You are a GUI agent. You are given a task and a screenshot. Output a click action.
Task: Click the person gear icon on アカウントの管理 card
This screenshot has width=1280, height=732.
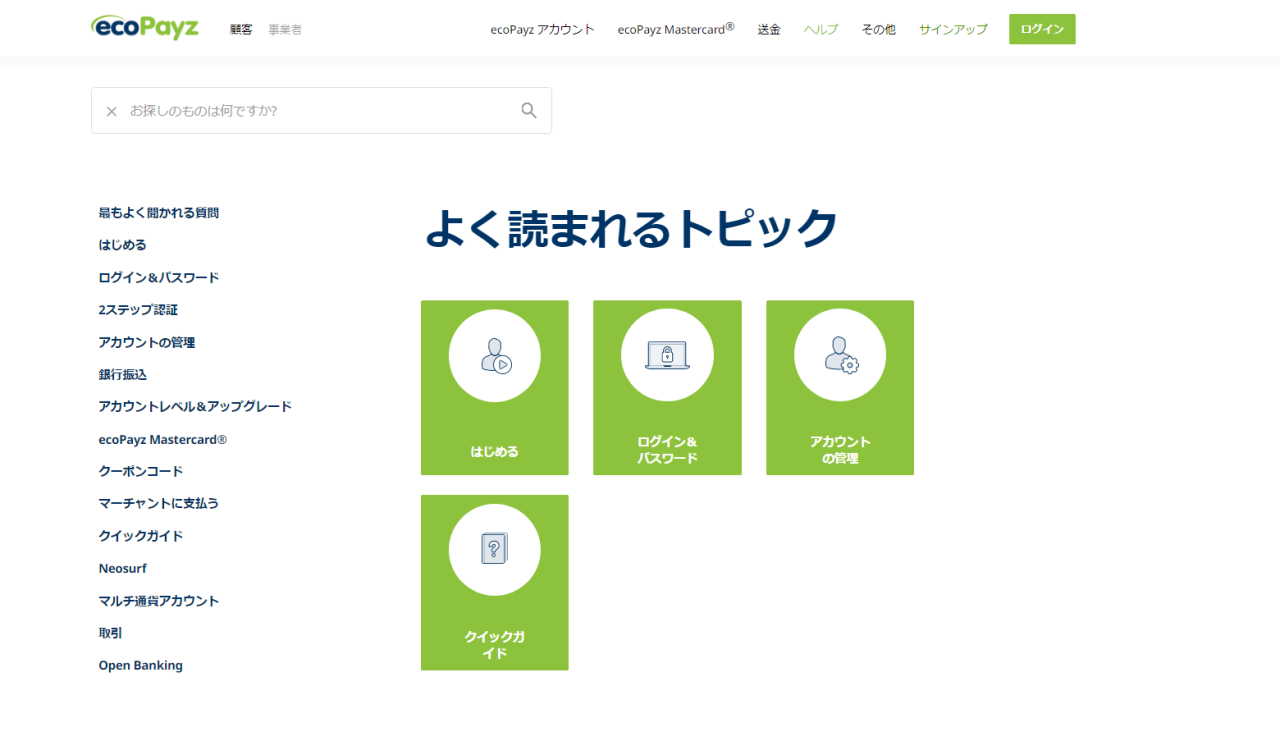(x=839, y=354)
